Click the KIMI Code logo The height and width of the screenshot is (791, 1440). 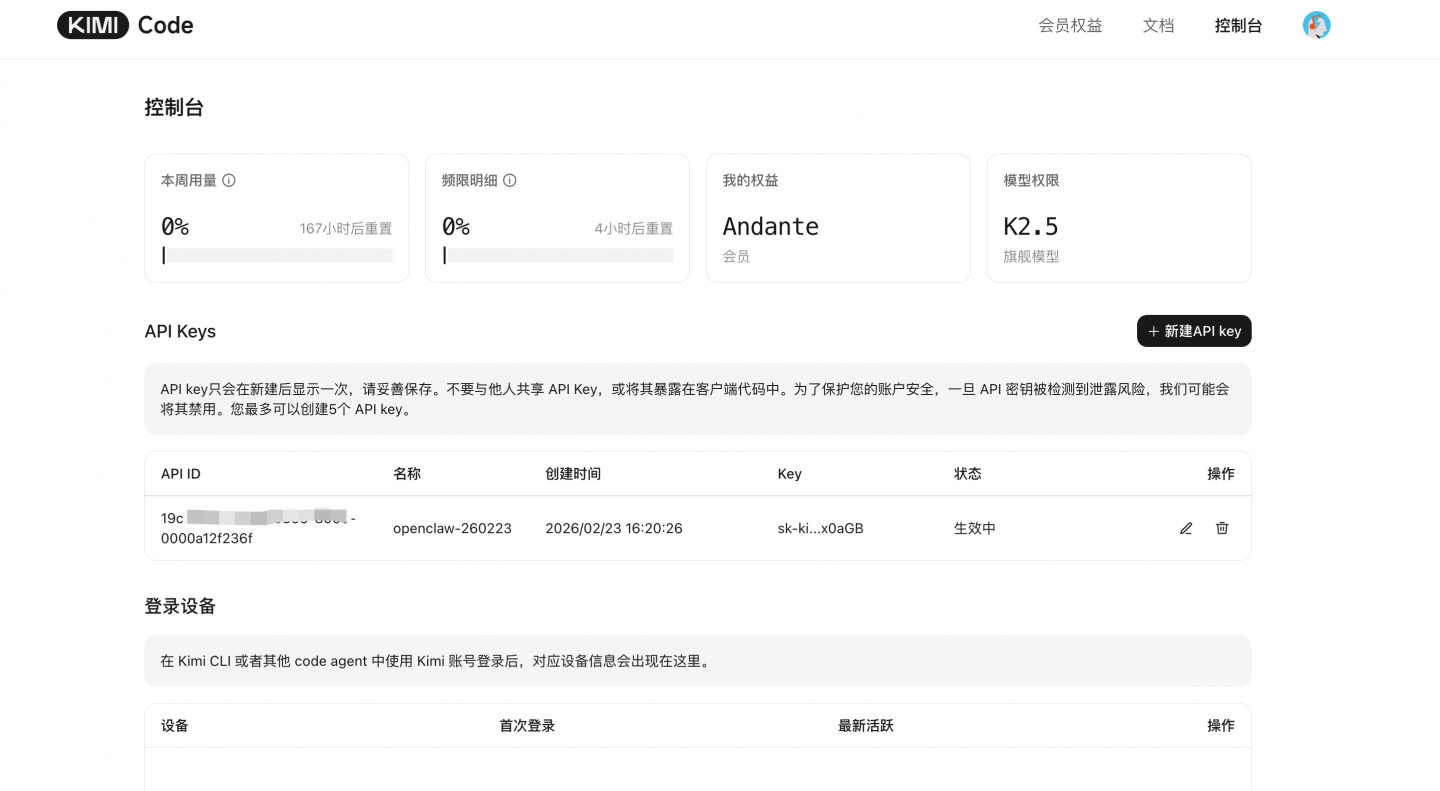click(x=124, y=25)
